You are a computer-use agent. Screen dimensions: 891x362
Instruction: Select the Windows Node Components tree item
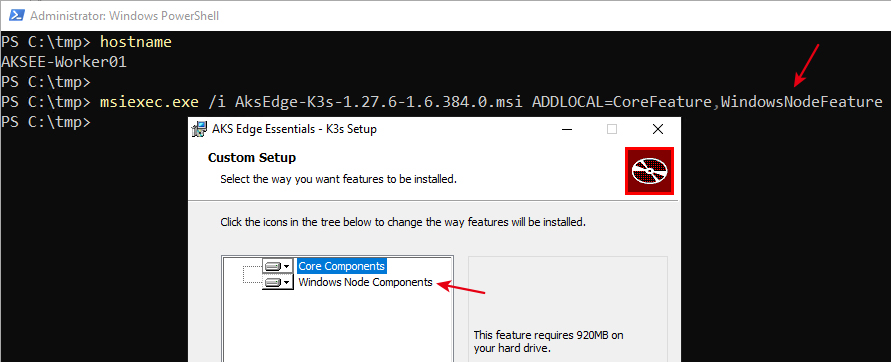pyautogui.click(x=365, y=282)
